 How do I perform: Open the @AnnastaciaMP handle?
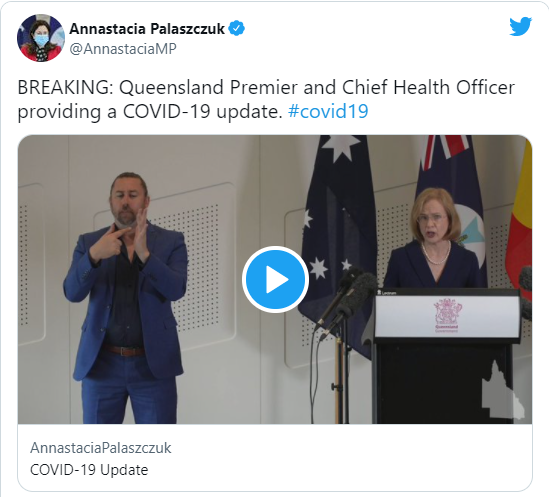click(x=123, y=49)
